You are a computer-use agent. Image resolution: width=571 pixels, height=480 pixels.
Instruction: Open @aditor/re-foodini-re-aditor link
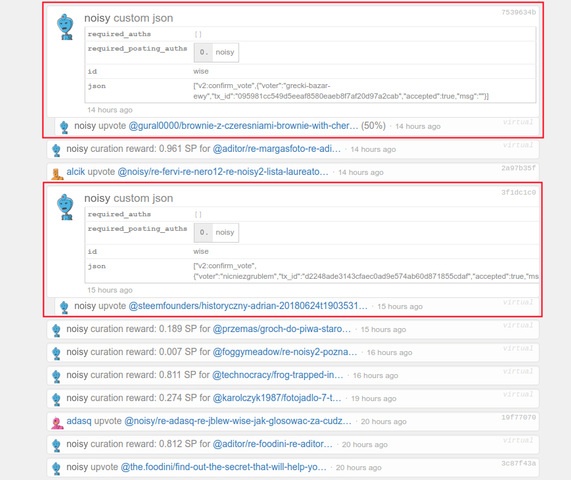coord(272,444)
